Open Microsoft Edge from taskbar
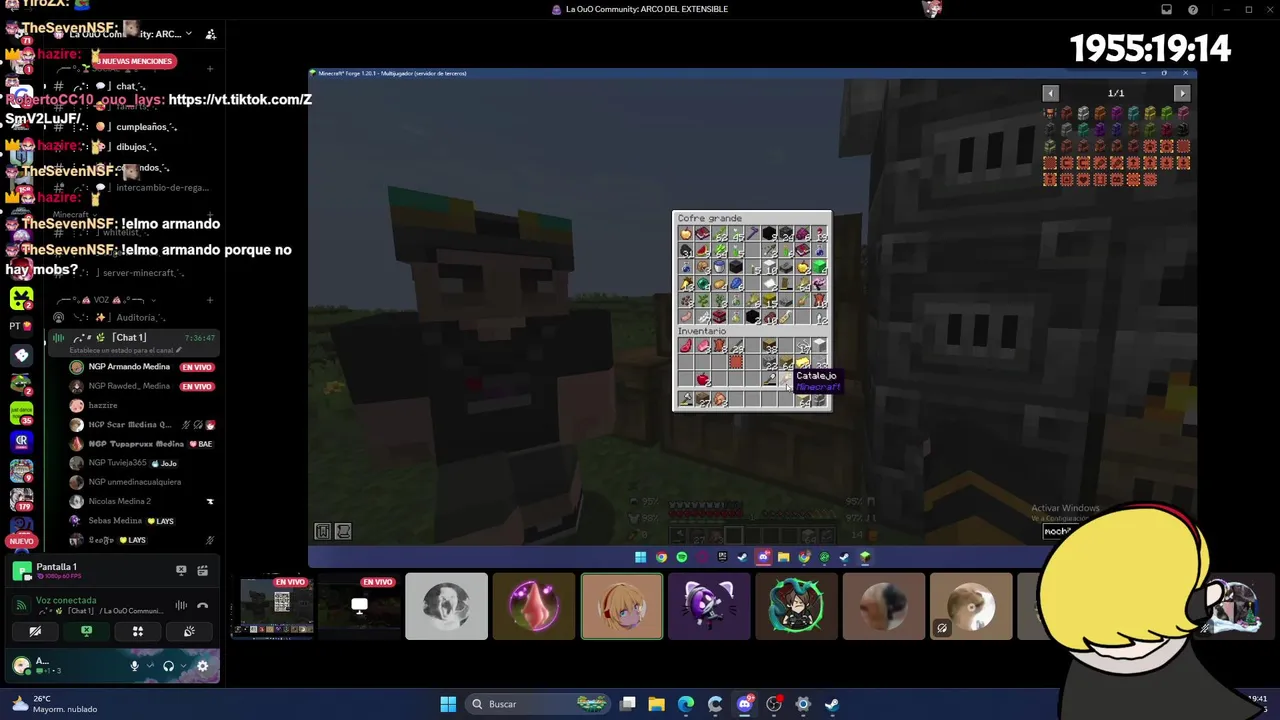The height and width of the screenshot is (720, 1280). [x=686, y=704]
